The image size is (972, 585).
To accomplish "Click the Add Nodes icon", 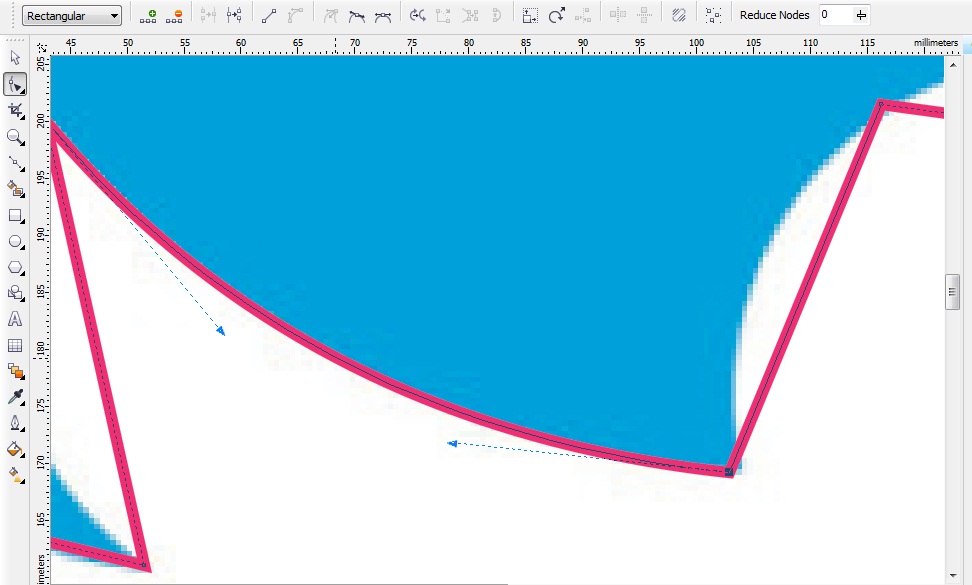I will coord(149,14).
